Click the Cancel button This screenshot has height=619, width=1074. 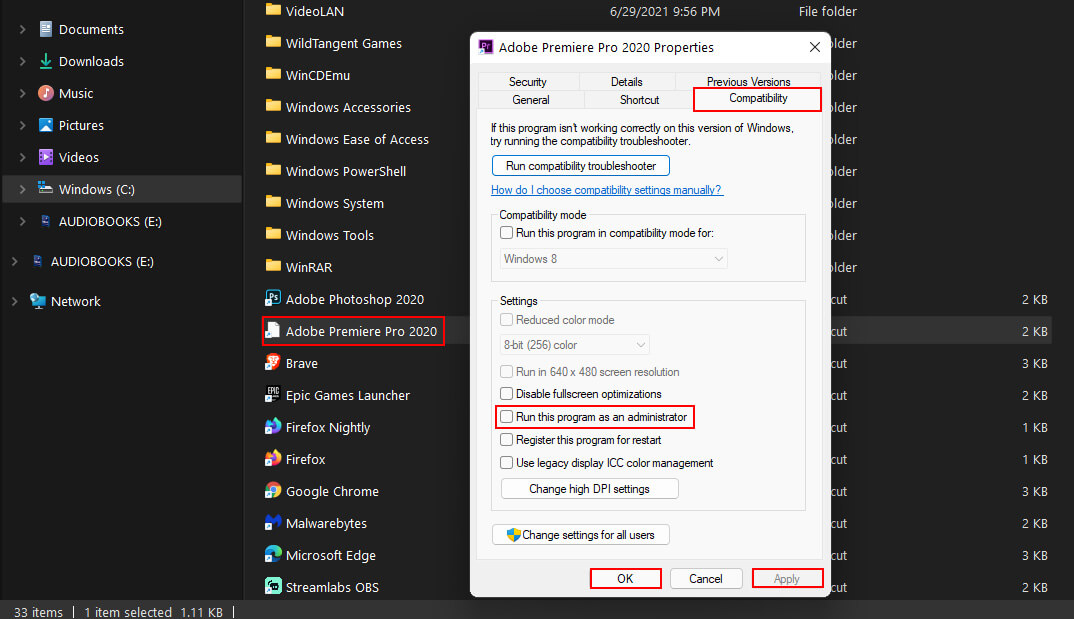pos(705,579)
